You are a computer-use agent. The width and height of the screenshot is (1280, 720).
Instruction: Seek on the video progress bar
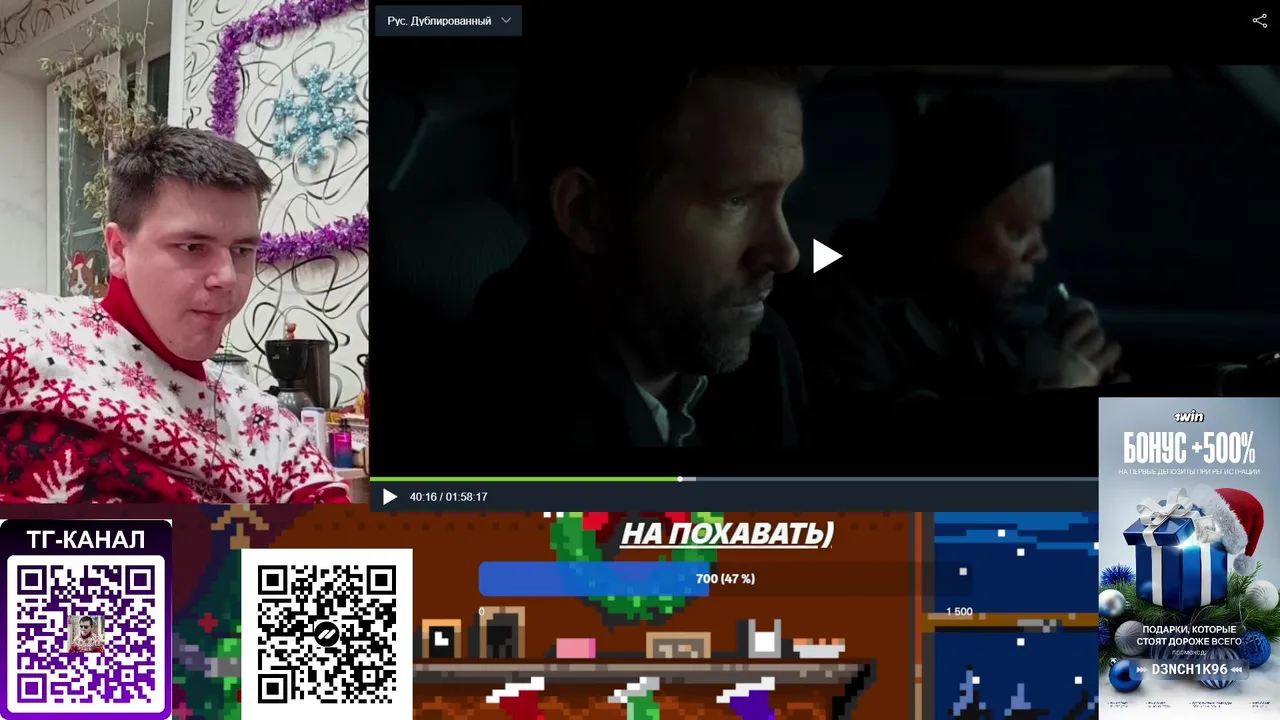click(734, 479)
